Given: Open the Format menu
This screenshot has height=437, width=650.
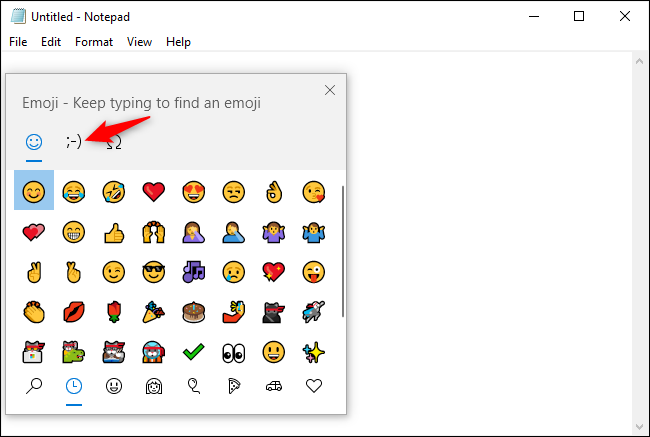Looking at the screenshot, I should [94, 42].
